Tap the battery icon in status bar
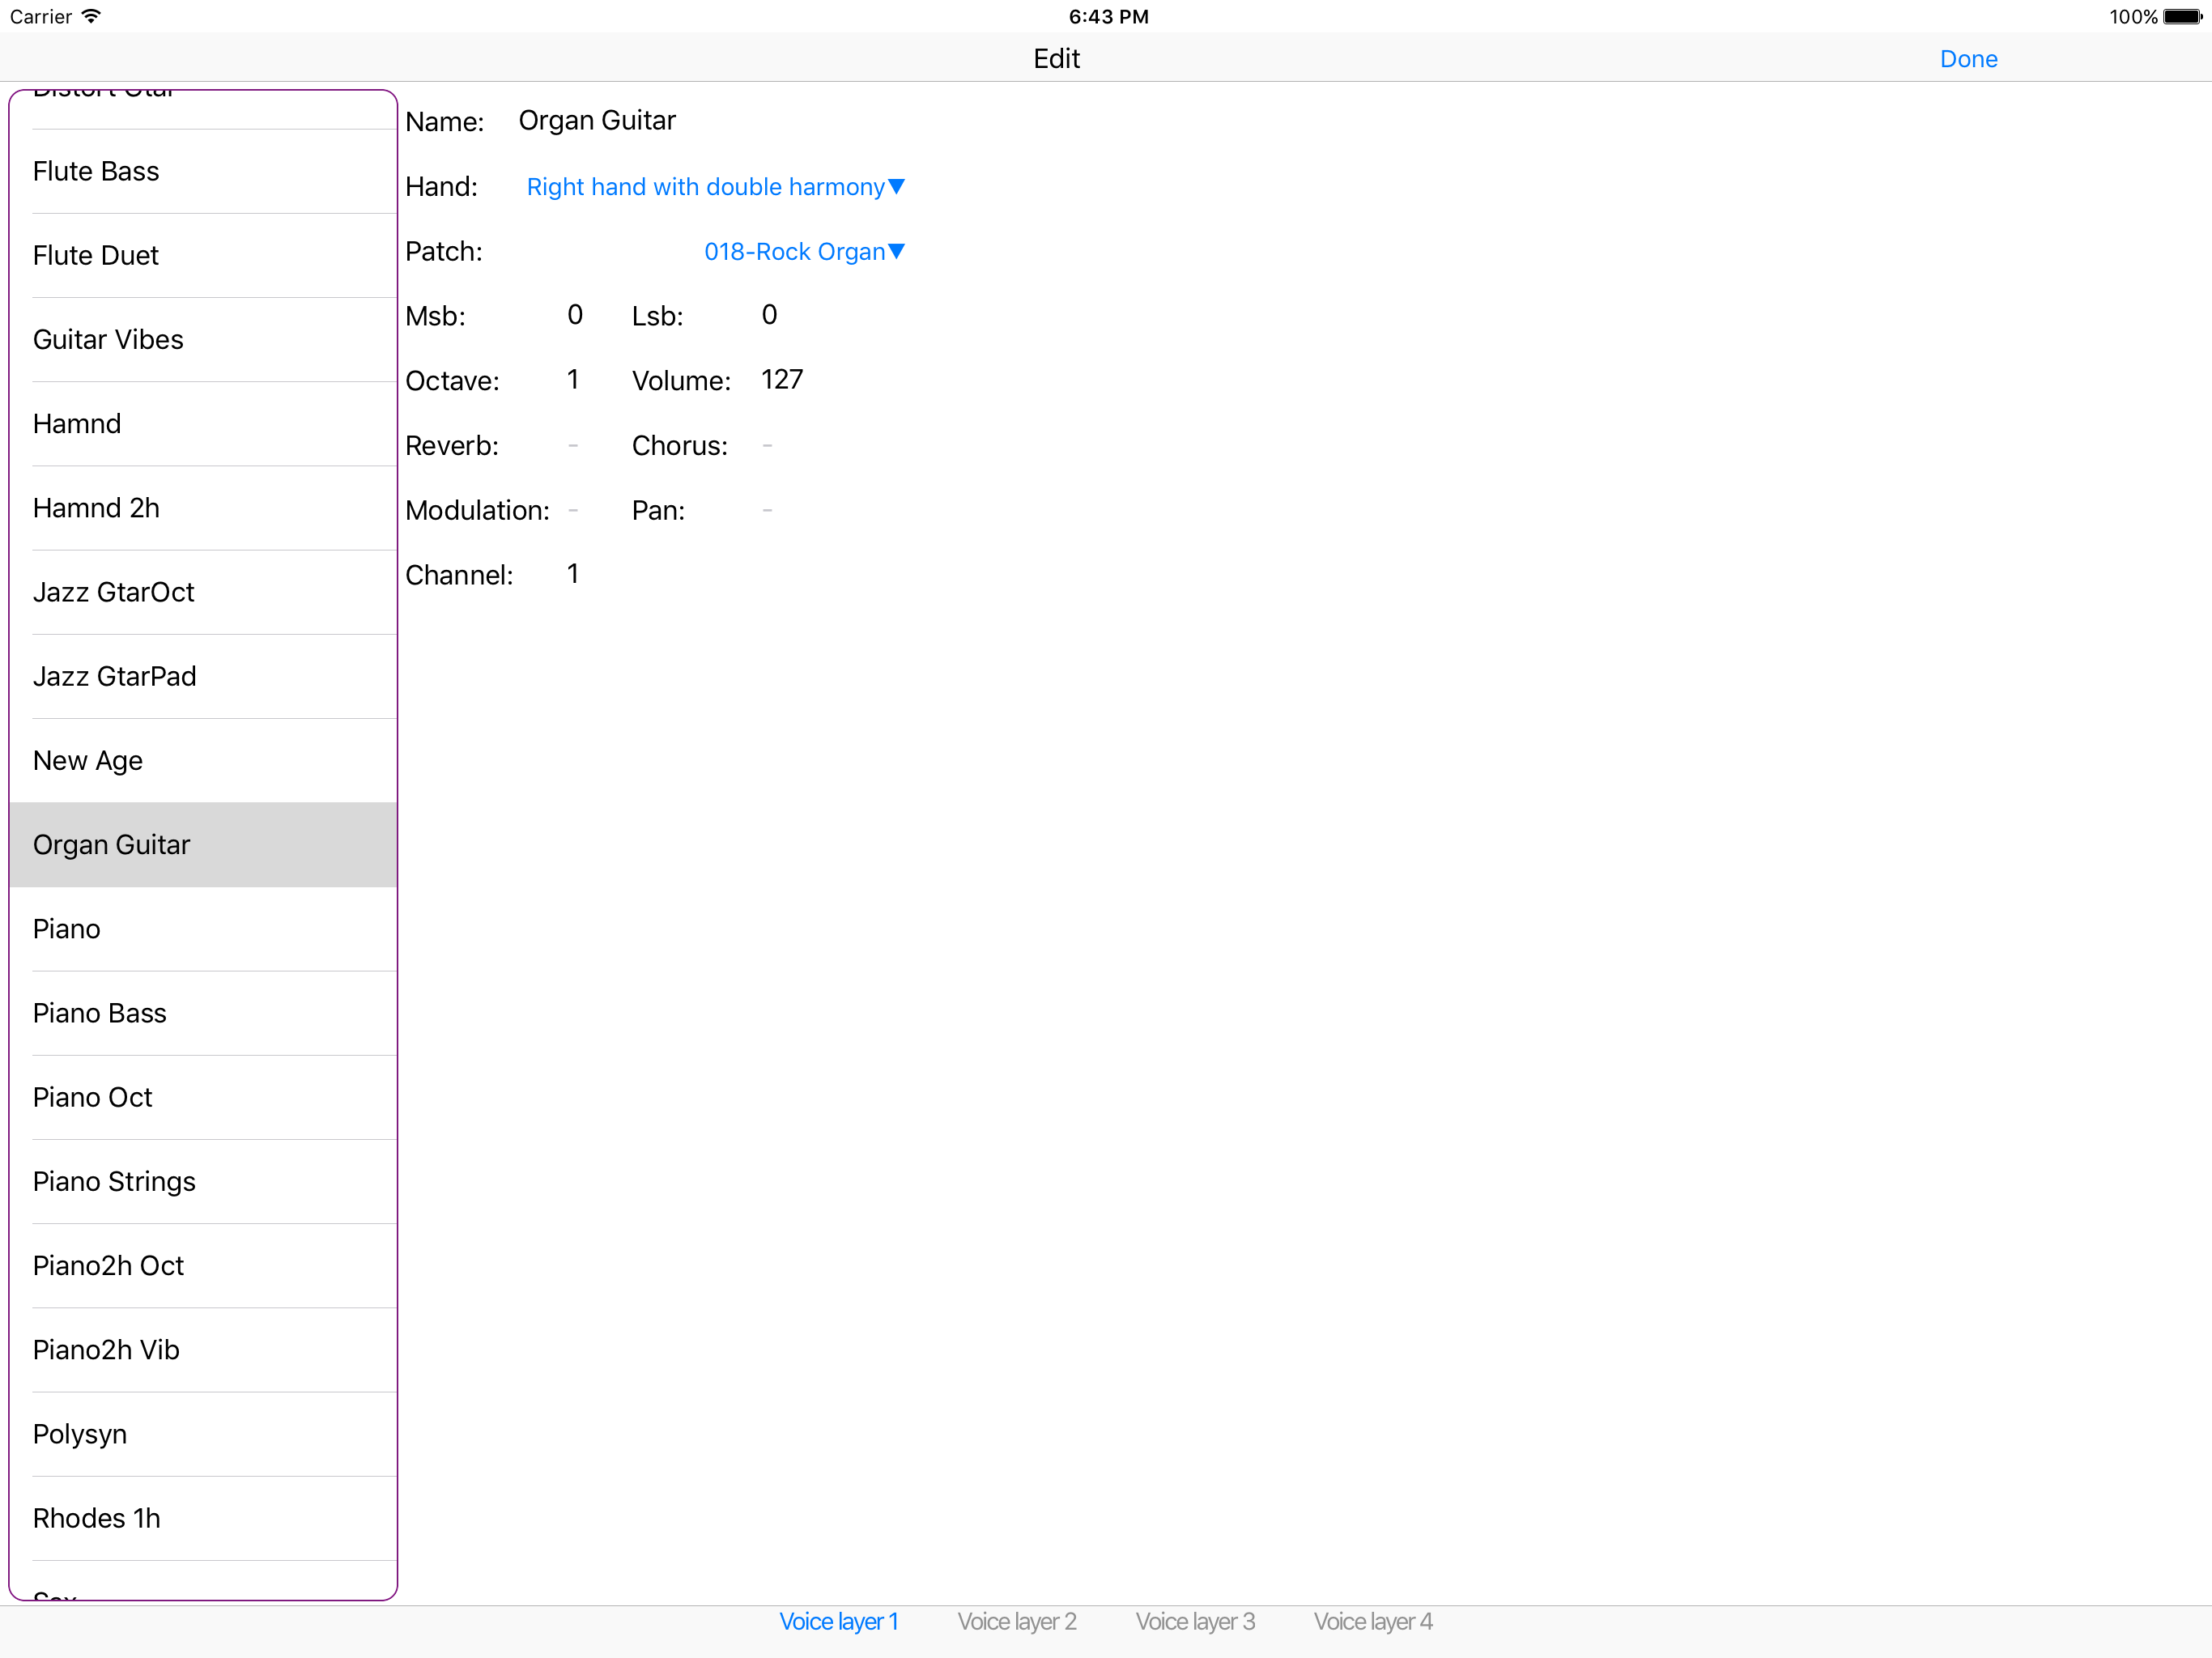 pyautogui.click(x=2182, y=17)
